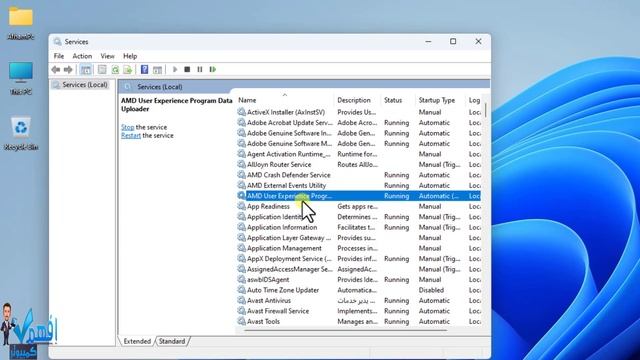Image resolution: width=640 pixels, height=360 pixels.
Task: Select the AMD External Events Utility row
Action: coord(358,185)
